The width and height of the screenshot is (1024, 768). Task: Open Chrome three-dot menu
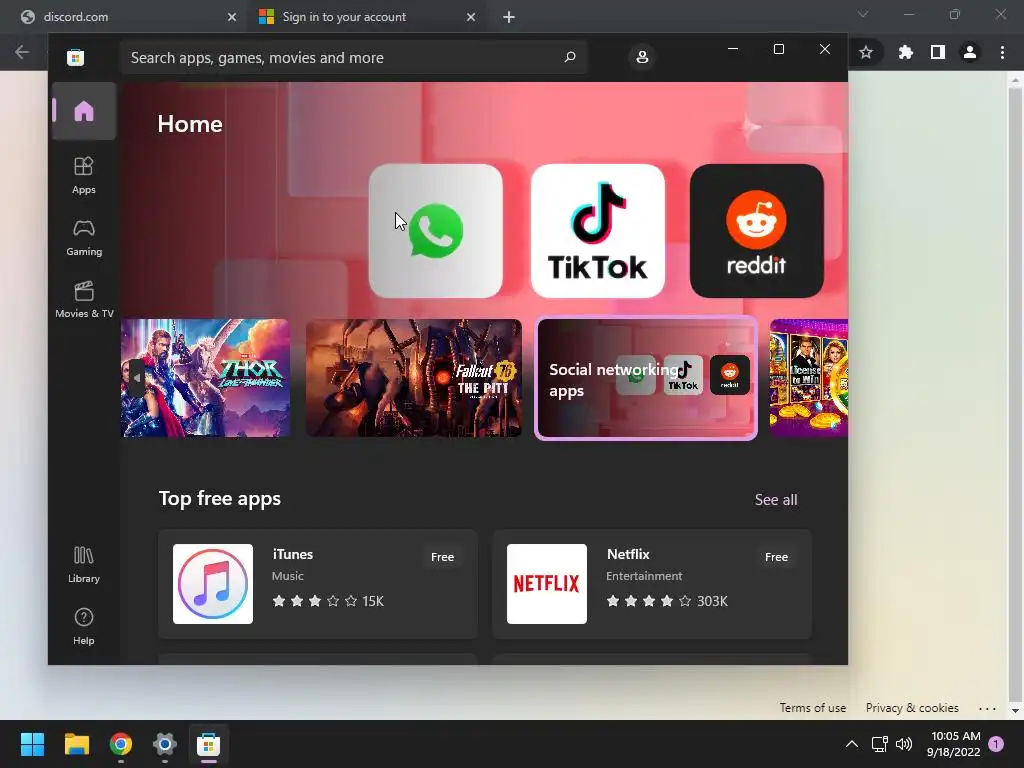pyautogui.click(x=1002, y=52)
